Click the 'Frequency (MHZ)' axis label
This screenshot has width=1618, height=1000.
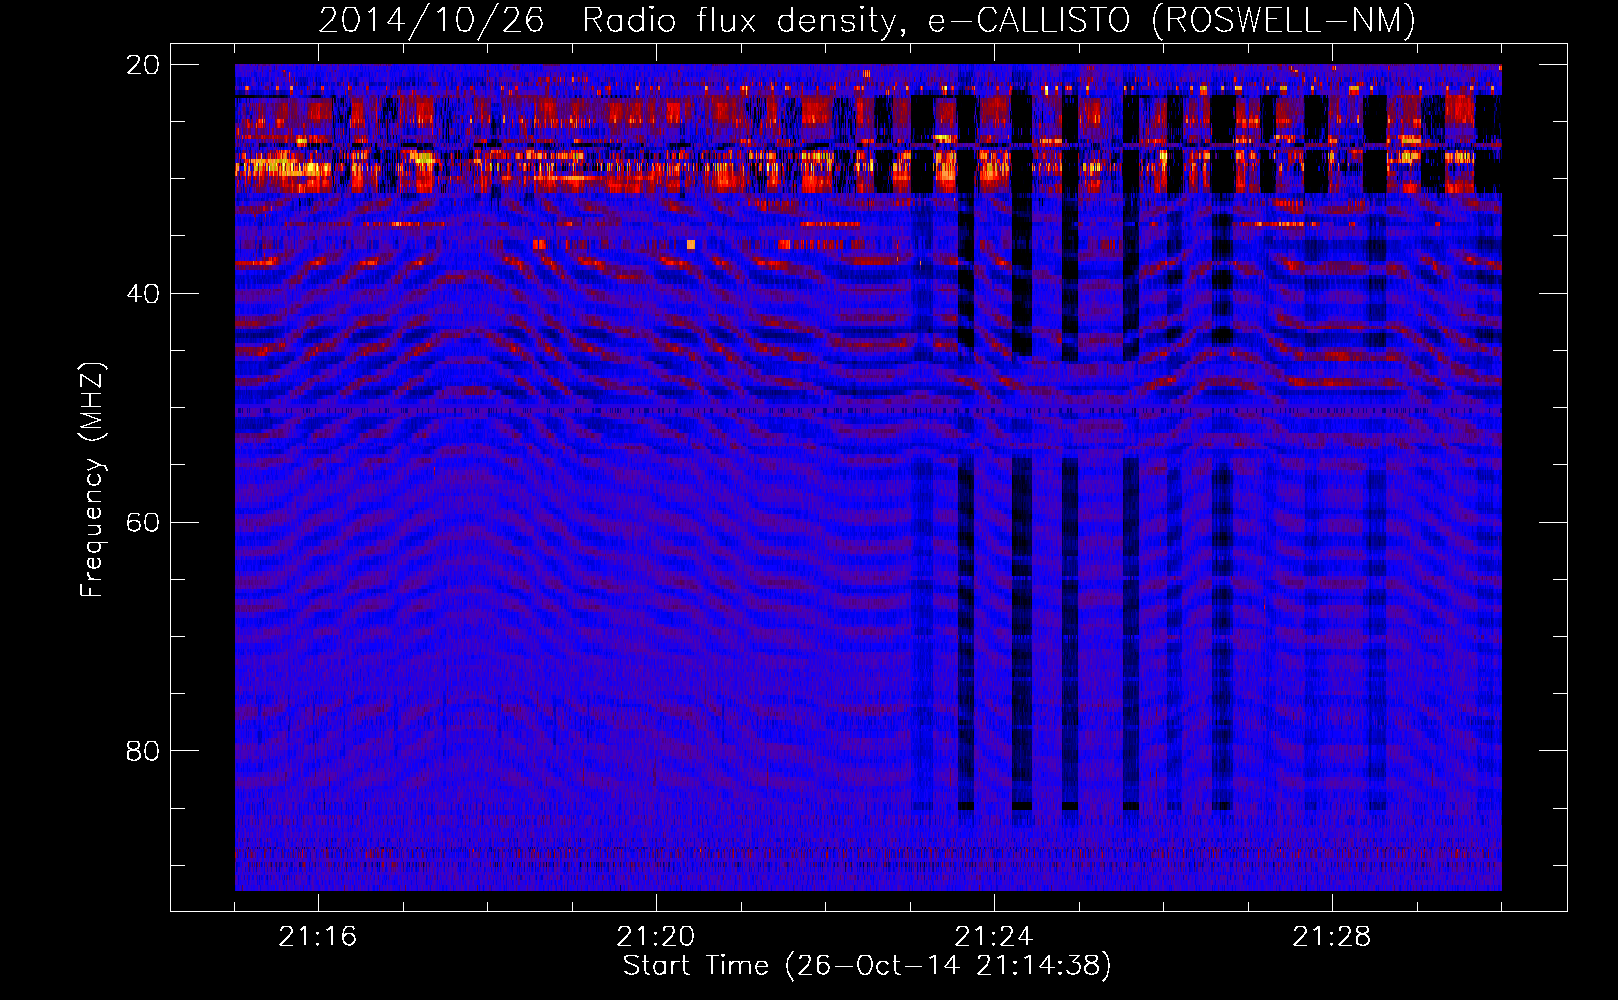[92, 480]
